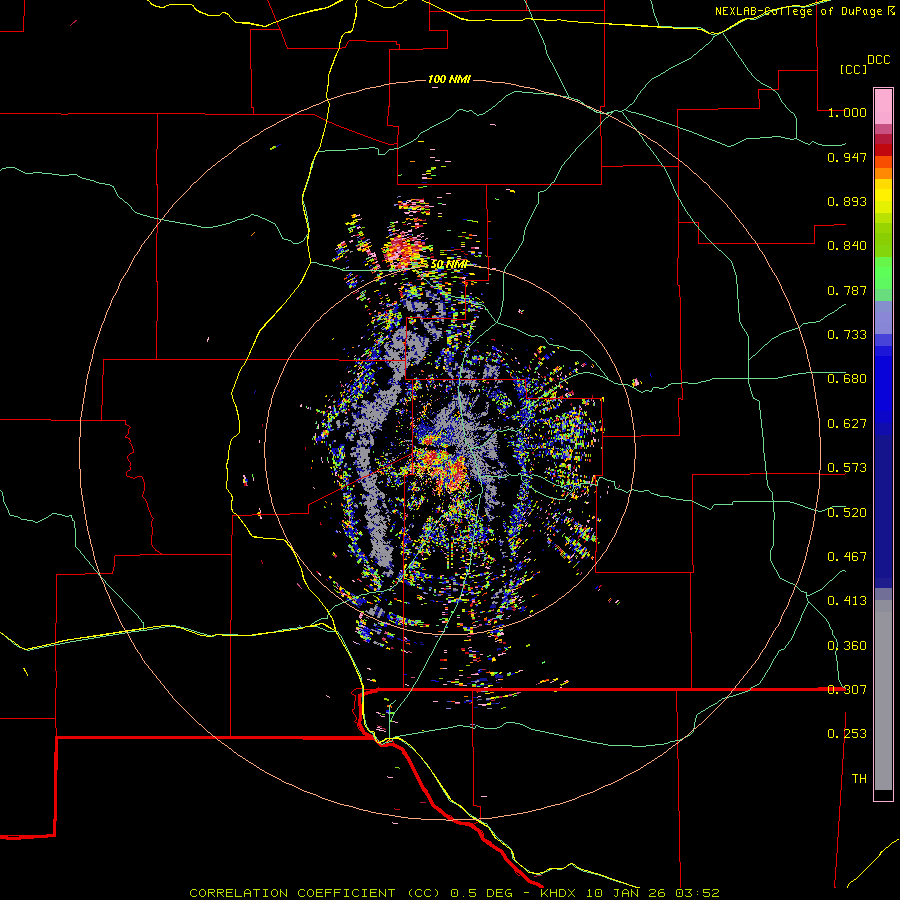Screen dimensions: 900x900
Task: Click the 1.000 scale value
Action: (847, 112)
